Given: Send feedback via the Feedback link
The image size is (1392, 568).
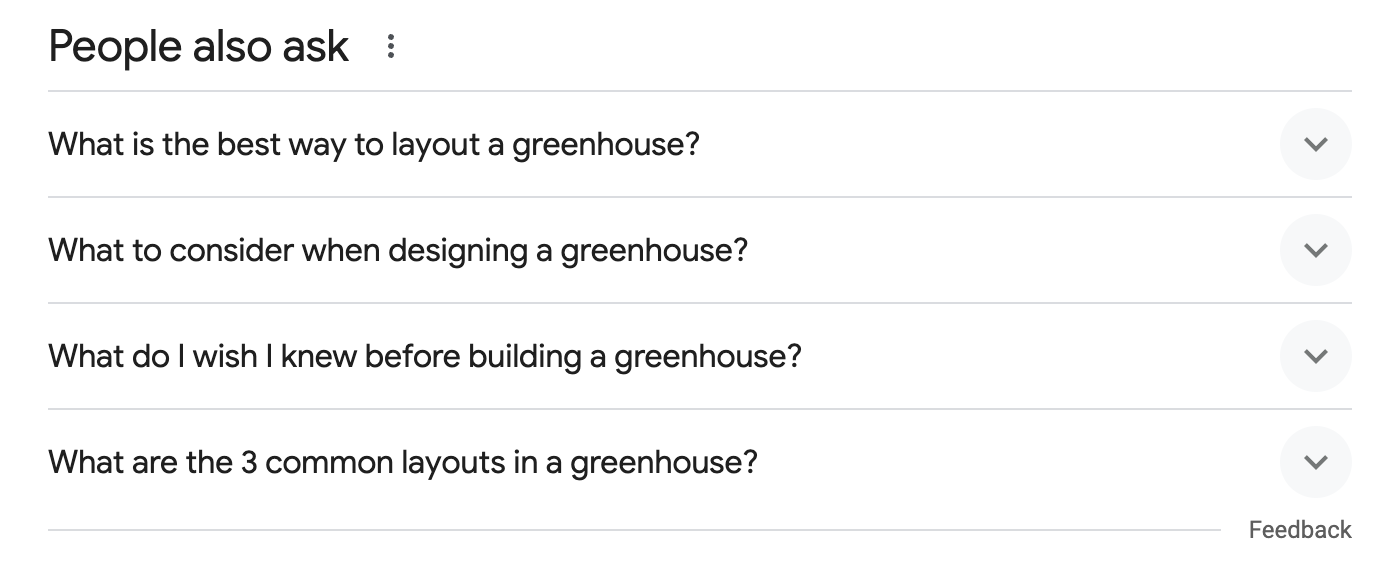Looking at the screenshot, I should (x=1299, y=529).
